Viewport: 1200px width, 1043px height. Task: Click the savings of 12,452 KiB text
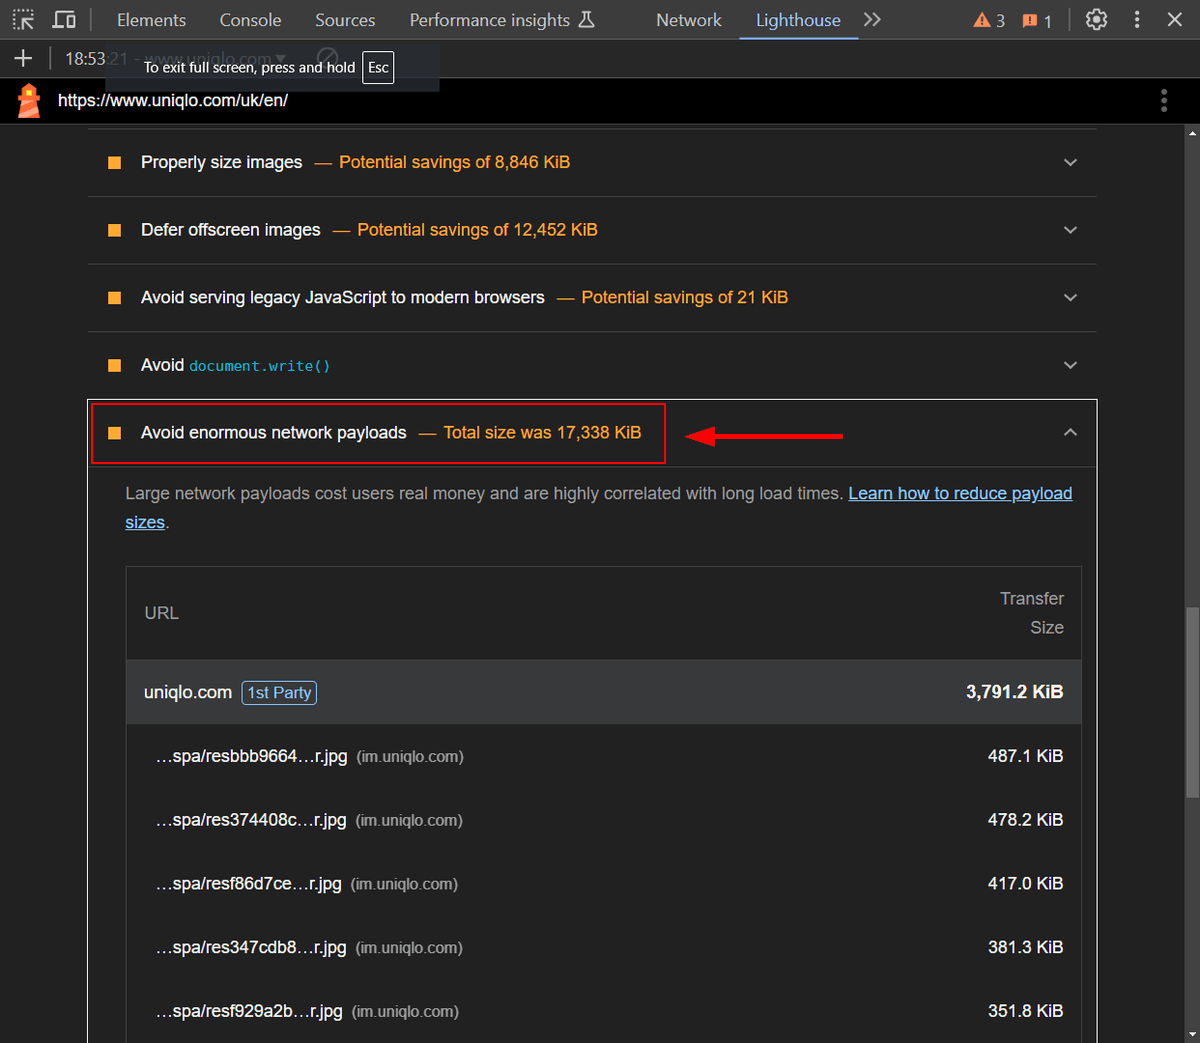click(477, 230)
